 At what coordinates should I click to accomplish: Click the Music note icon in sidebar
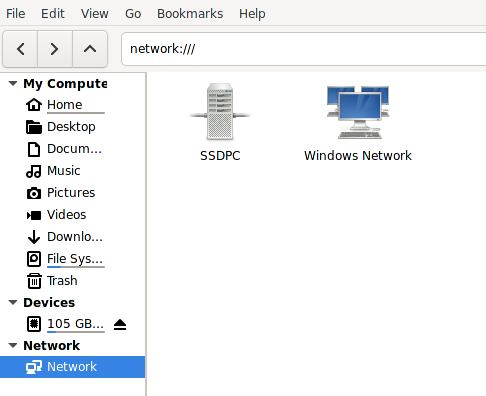(34, 171)
